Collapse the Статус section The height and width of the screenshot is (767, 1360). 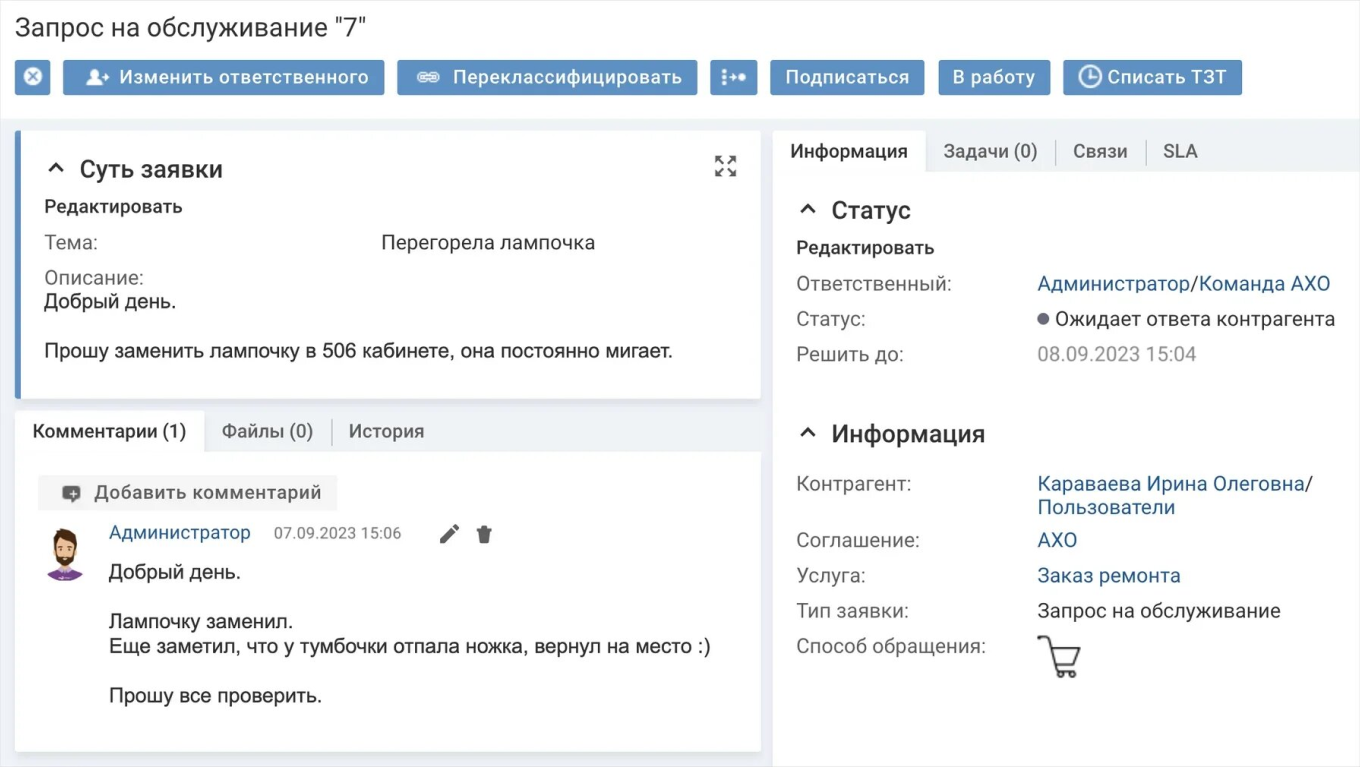pos(806,209)
